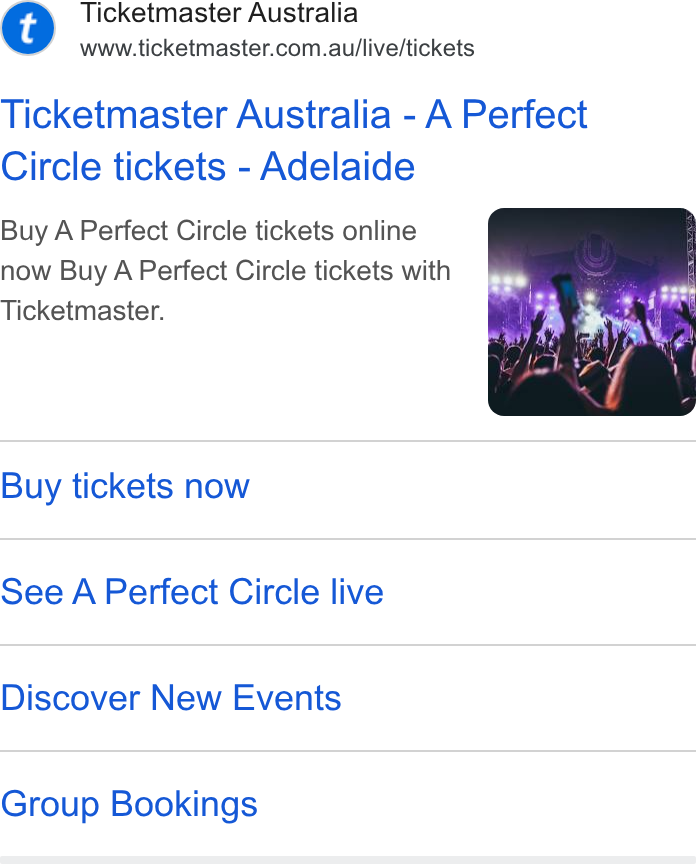The image size is (696, 864).
Task: Open the 'Group Bookings' link
Action: point(129,804)
